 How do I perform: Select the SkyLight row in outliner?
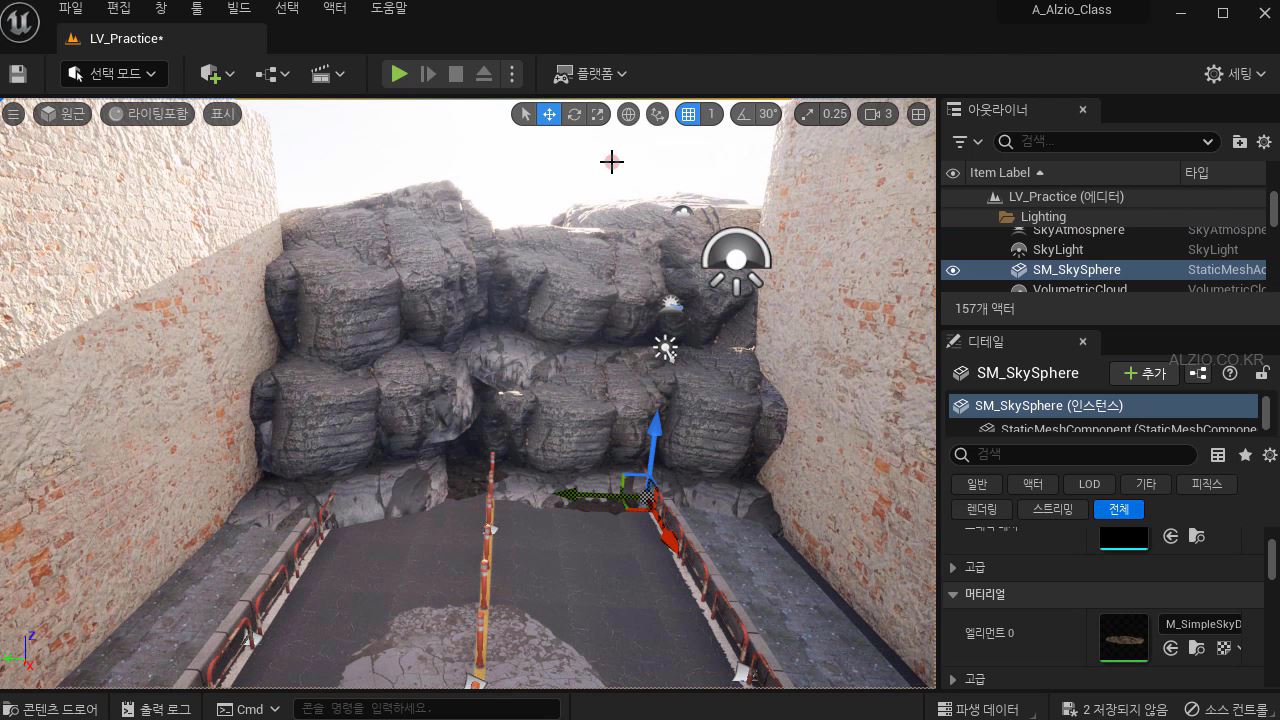click(x=1105, y=250)
